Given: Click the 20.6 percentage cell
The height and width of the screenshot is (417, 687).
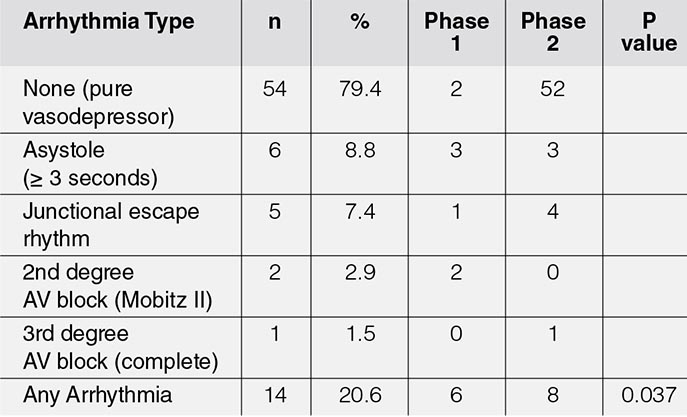Looking at the screenshot, I should [x=360, y=395].
